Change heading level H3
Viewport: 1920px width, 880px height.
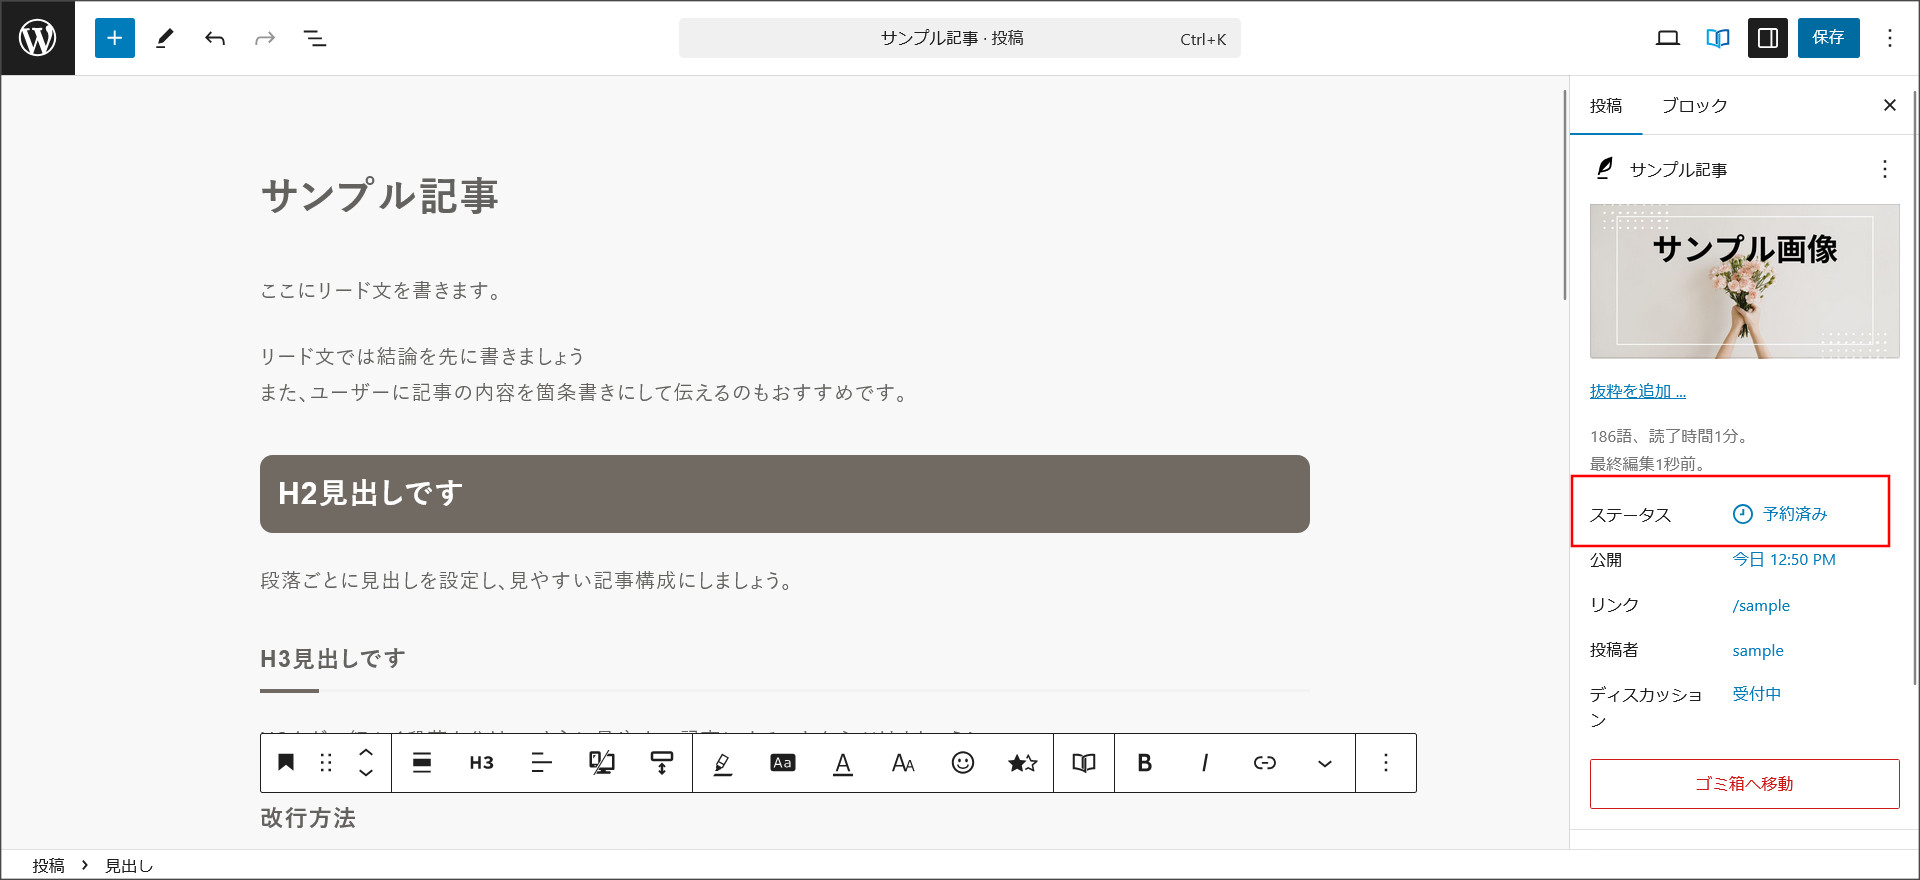click(x=482, y=763)
